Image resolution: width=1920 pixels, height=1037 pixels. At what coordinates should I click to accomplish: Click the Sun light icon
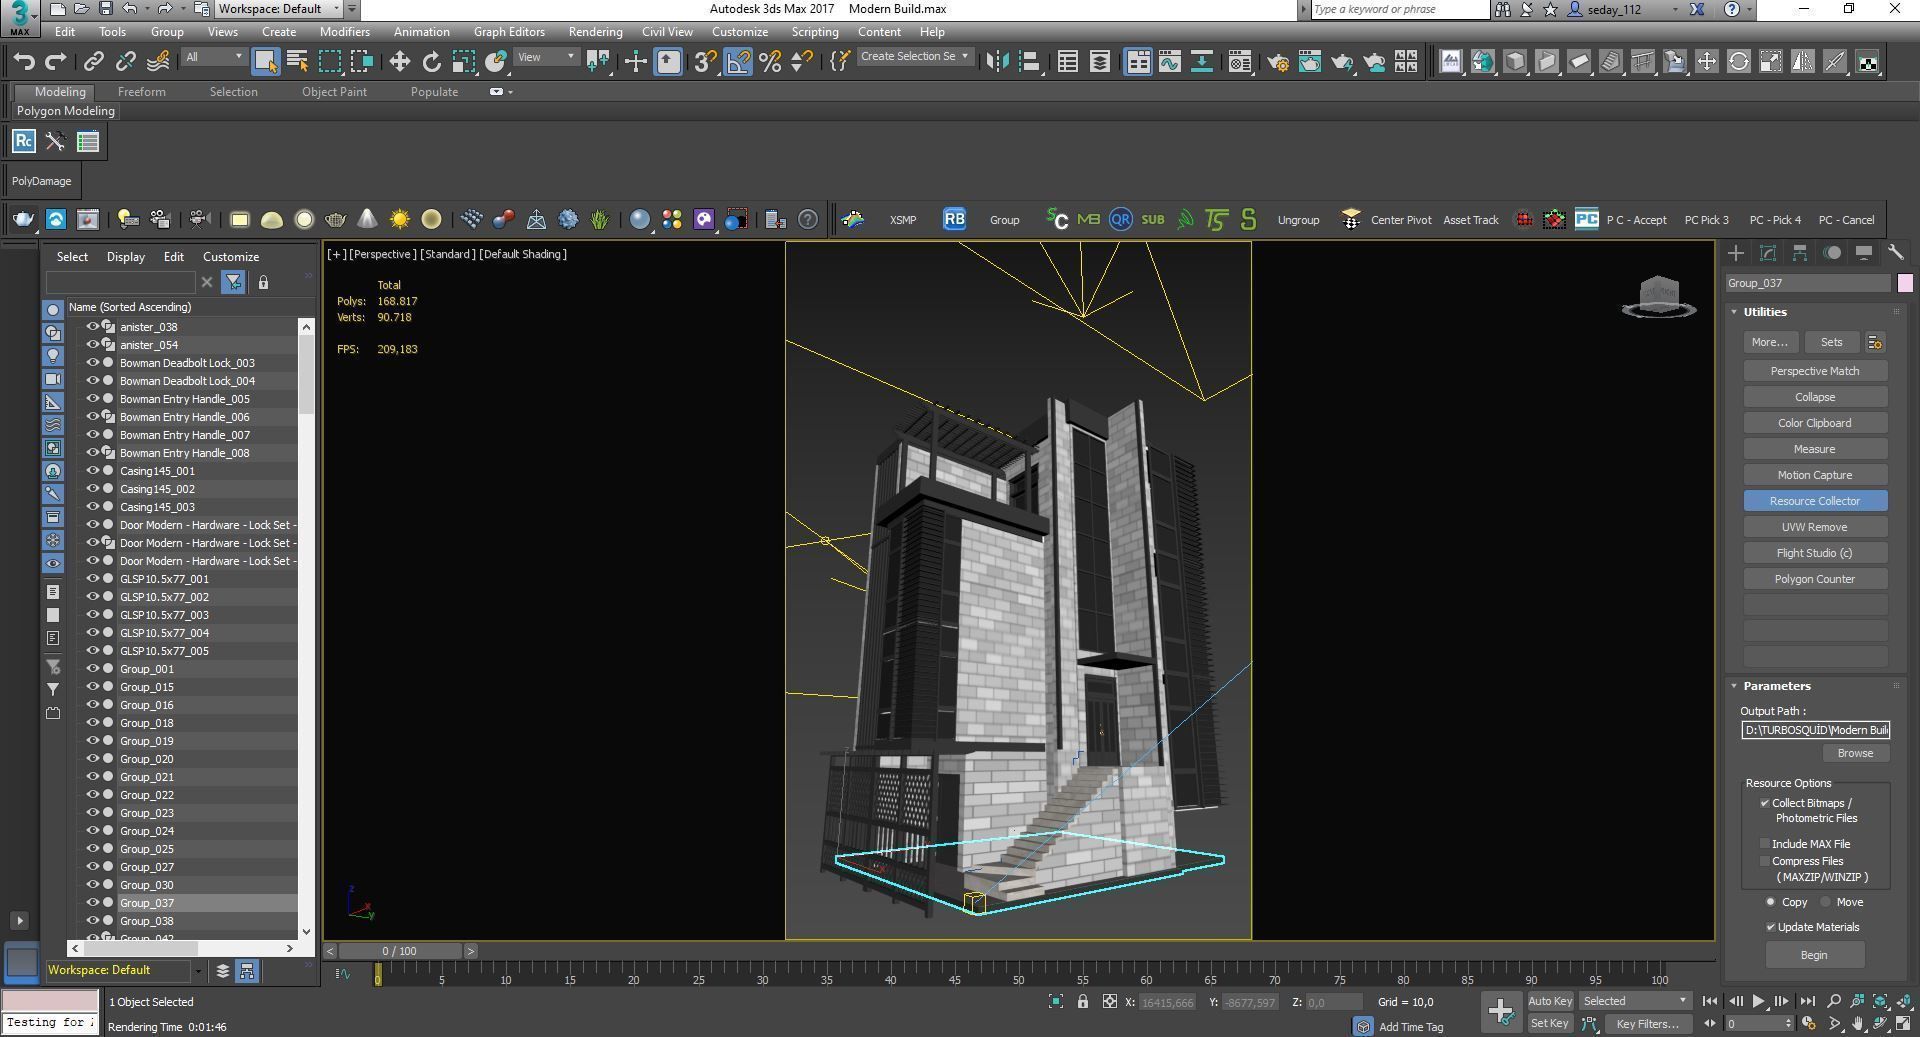[399, 219]
